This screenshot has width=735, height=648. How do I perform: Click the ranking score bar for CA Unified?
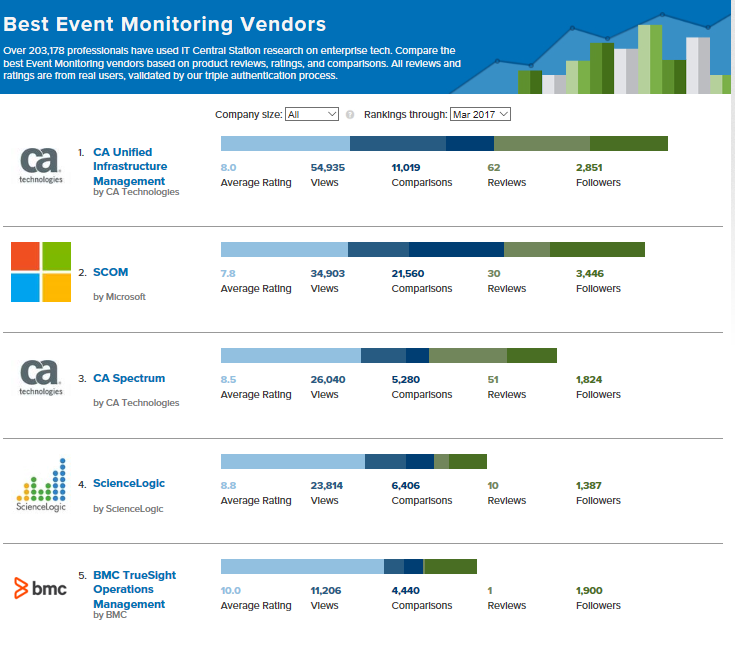pyautogui.click(x=444, y=143)
